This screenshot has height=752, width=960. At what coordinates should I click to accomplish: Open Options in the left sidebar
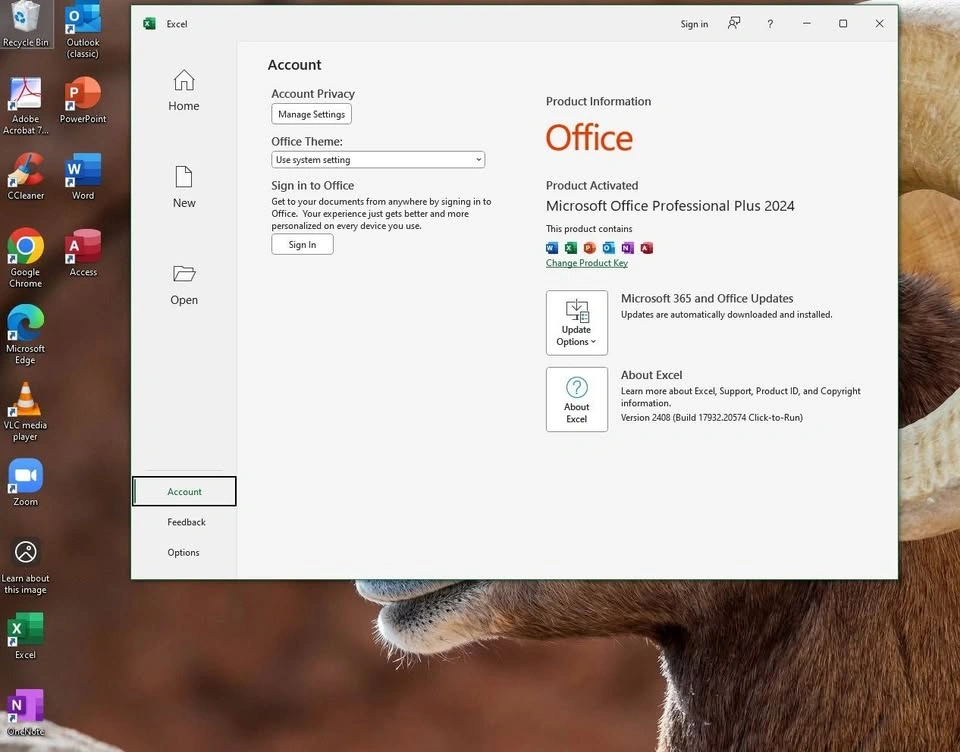(184, 553)
